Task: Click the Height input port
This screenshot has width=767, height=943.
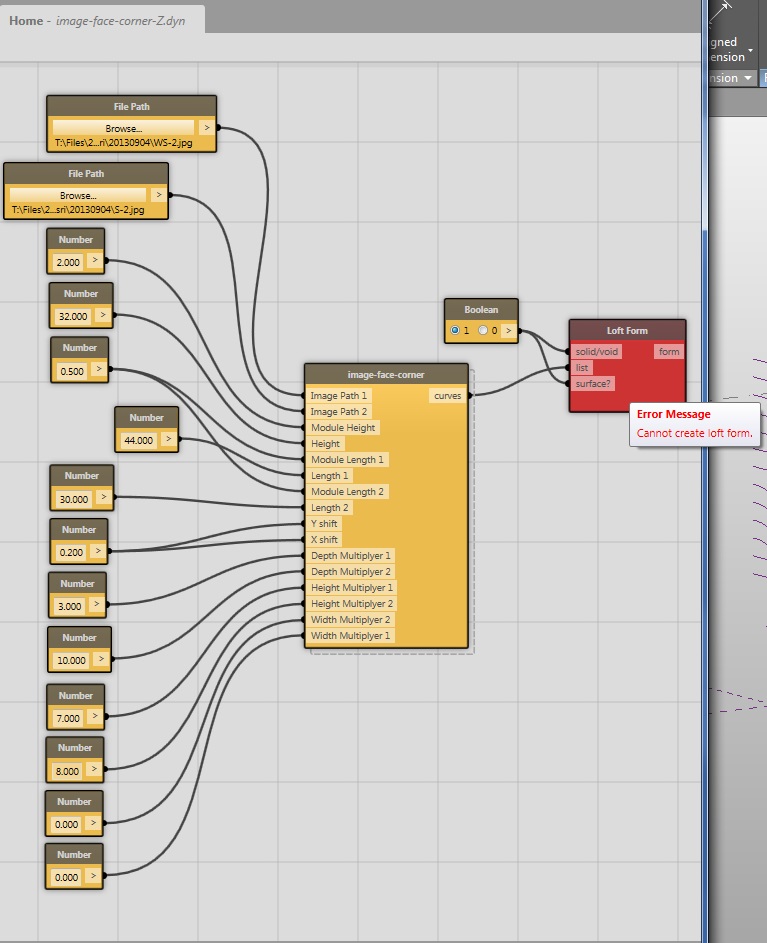Action: [325, 444]
